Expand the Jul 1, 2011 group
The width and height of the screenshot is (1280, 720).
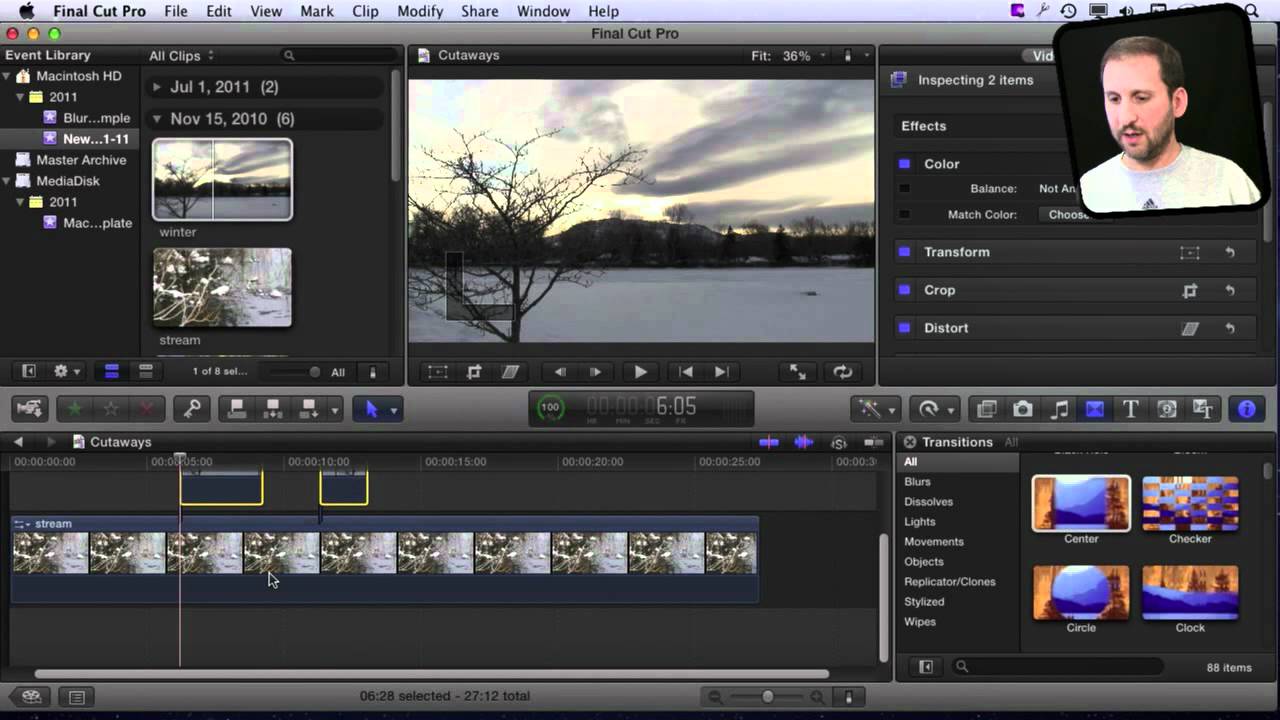coord(157,88)
